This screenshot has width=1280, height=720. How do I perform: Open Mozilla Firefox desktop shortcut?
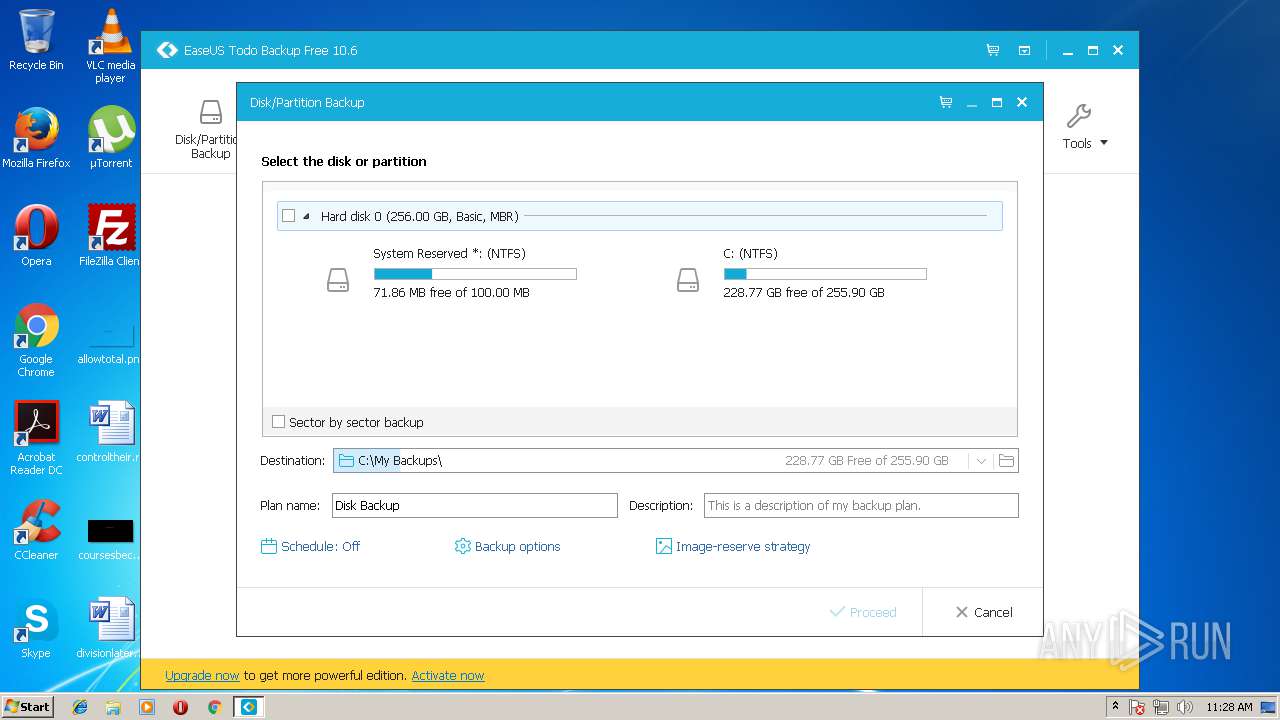[36, 138]
